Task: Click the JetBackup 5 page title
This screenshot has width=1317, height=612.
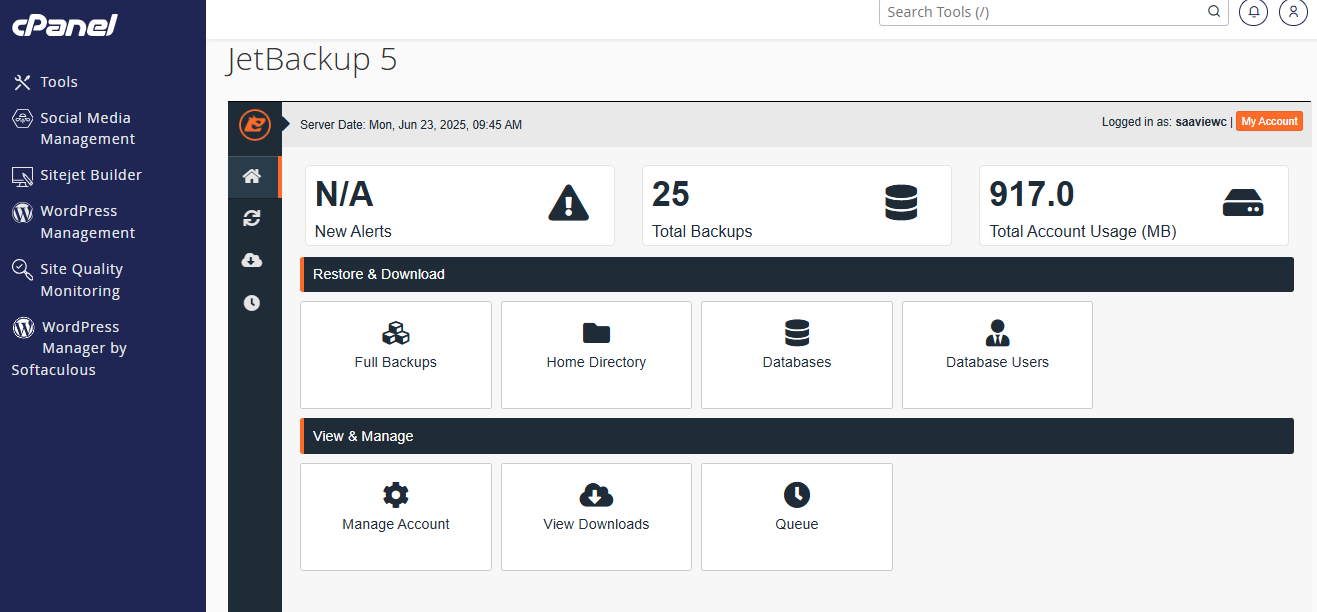Action: point(312,60)
